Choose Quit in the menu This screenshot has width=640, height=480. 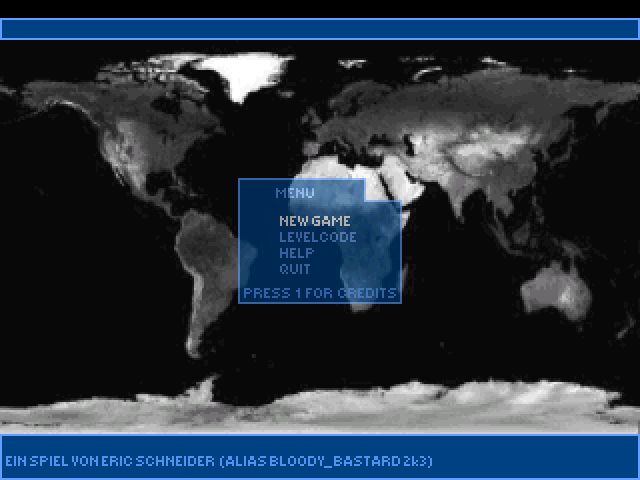295,269
